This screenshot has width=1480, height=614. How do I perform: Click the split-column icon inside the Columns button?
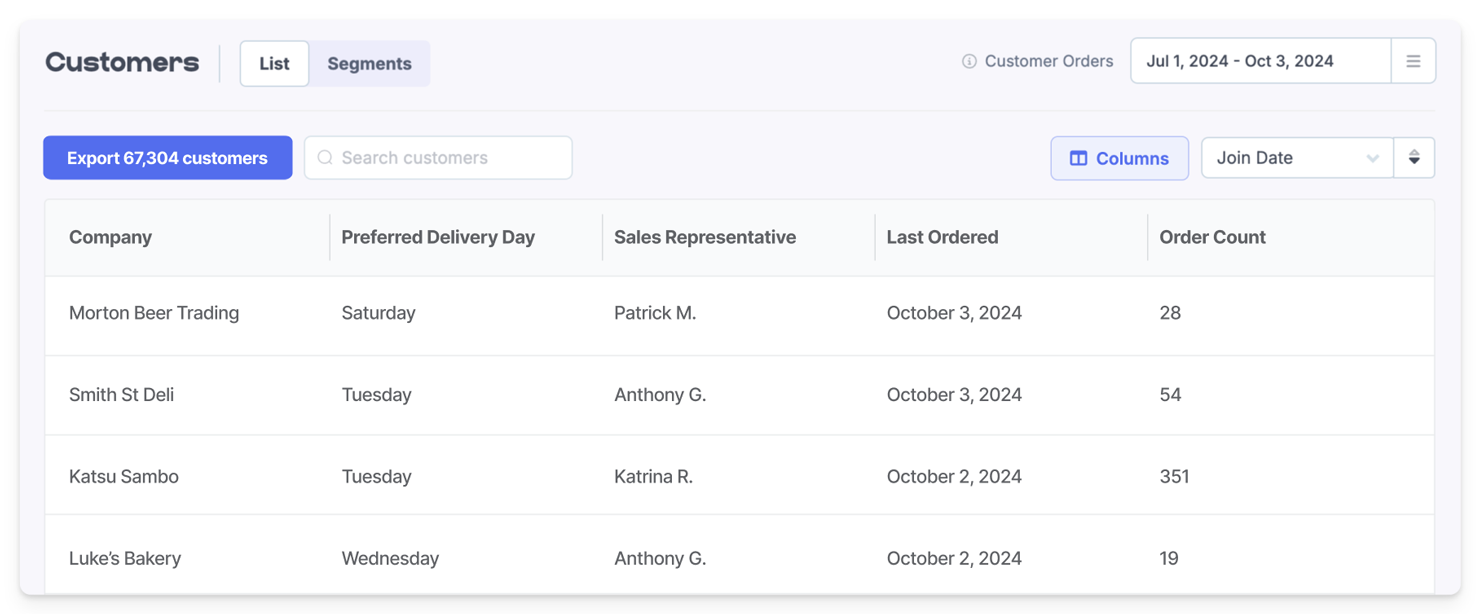click(1080, 158)
